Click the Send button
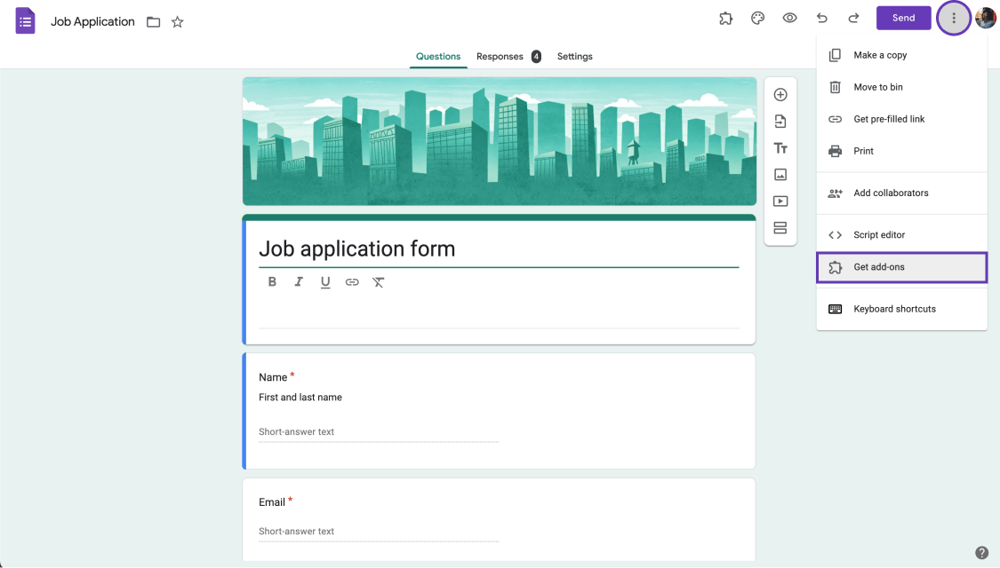The width and height of the screenshot is (1000, 568). click(903, 18)
